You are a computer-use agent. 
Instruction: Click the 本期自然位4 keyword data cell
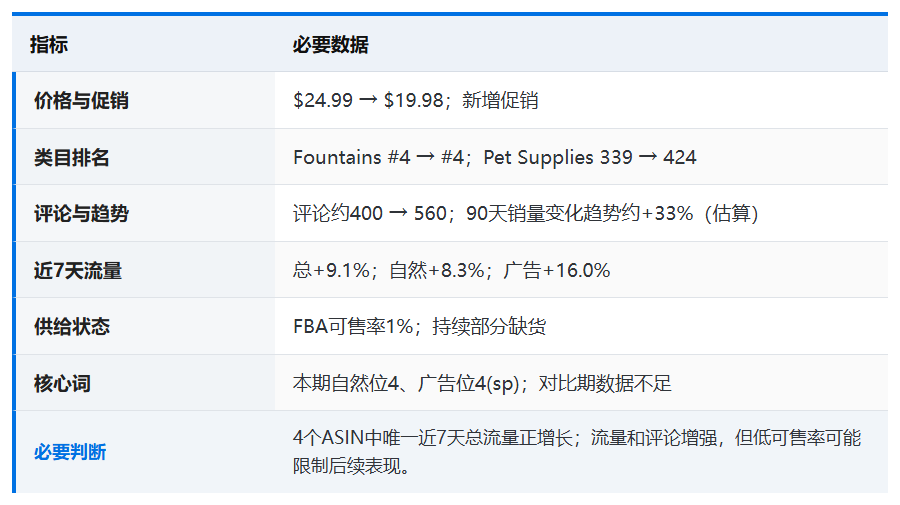(x=580, y=383)
